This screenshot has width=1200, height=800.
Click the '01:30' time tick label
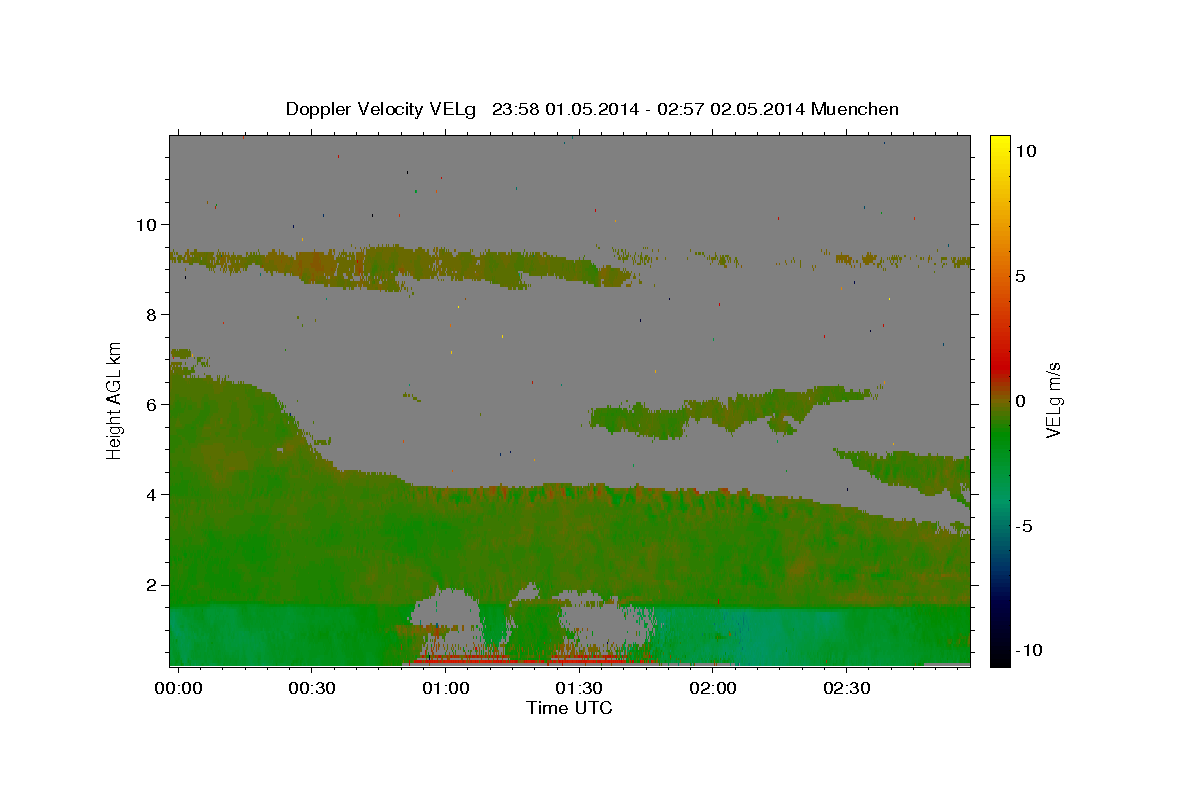tap(579, 688)
